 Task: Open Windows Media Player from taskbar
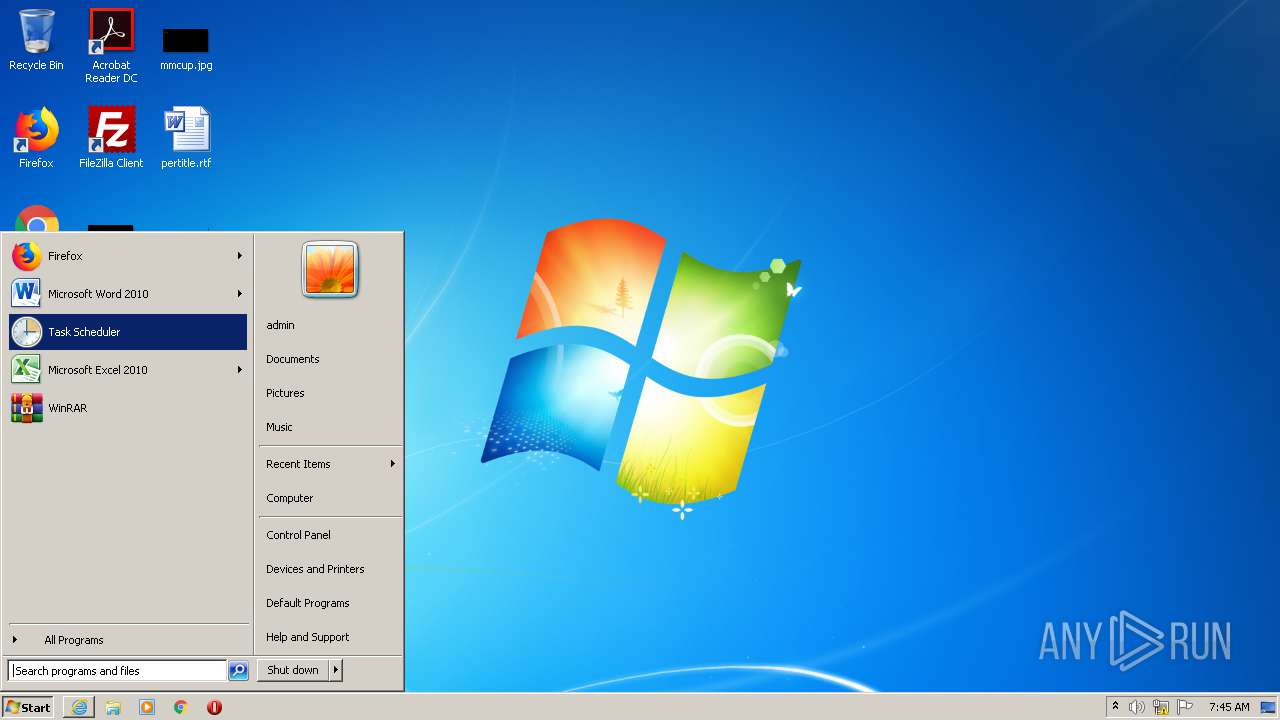147,707
